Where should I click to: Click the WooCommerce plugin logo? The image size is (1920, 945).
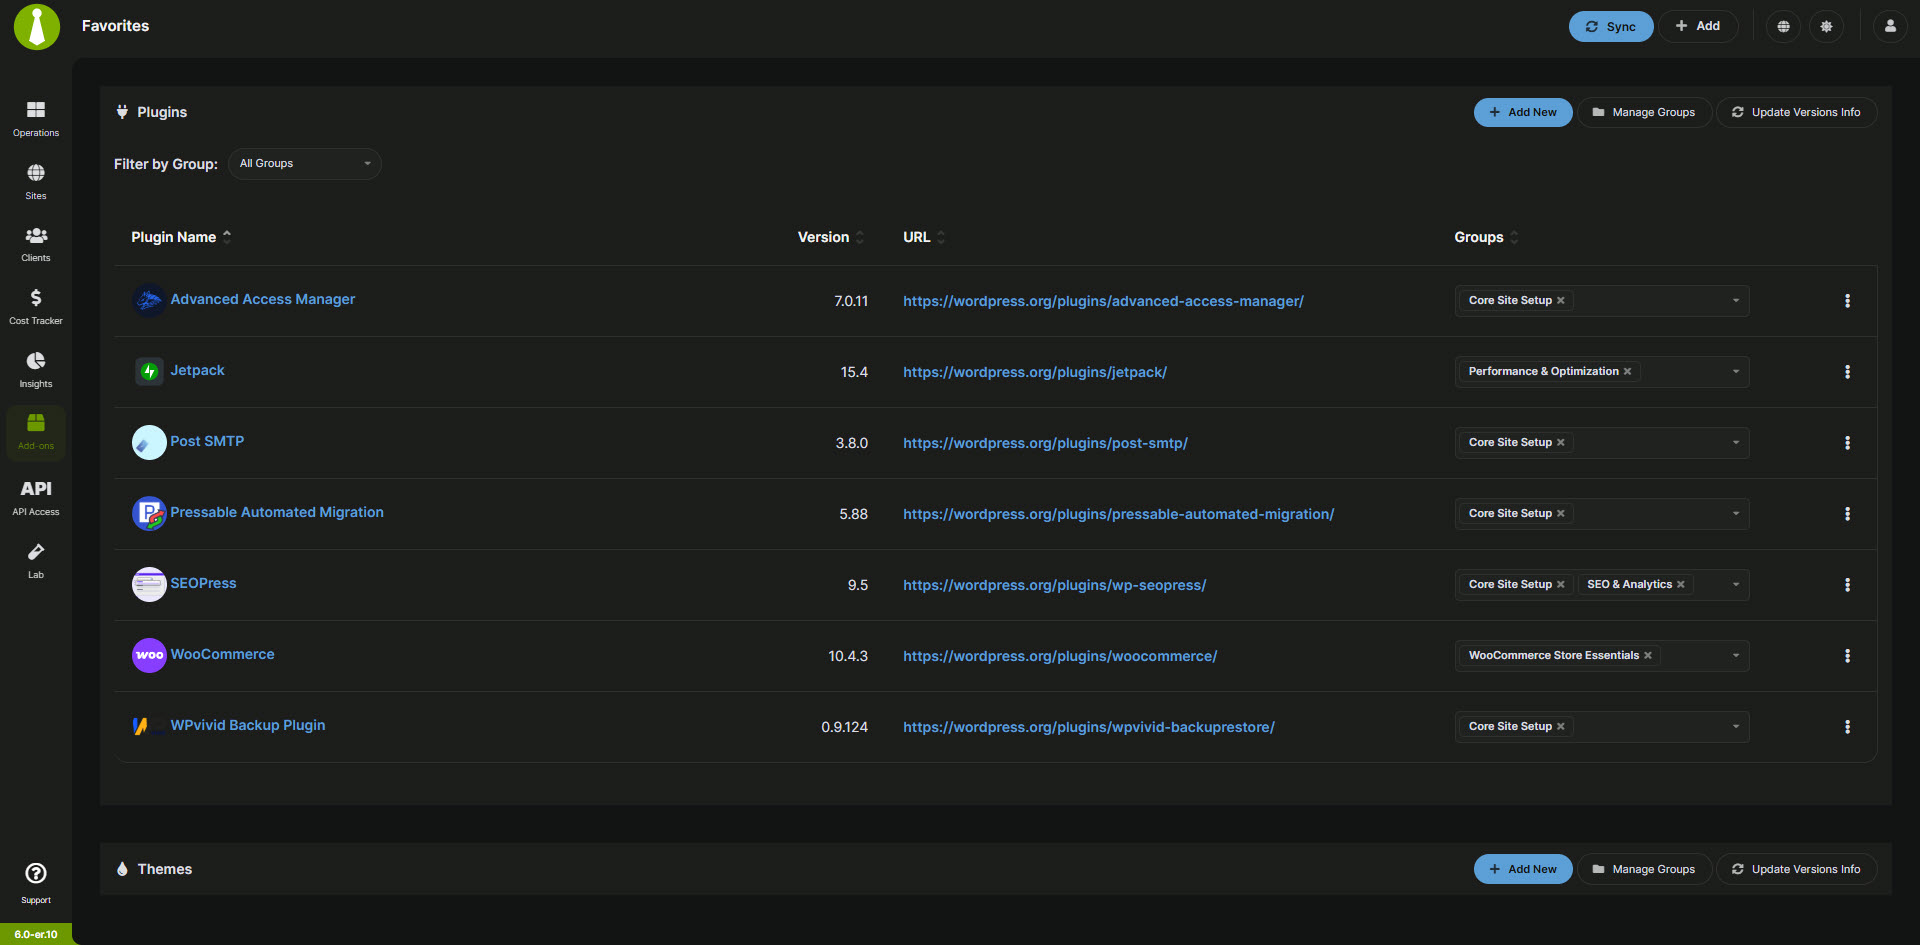(x=149, y=656)
